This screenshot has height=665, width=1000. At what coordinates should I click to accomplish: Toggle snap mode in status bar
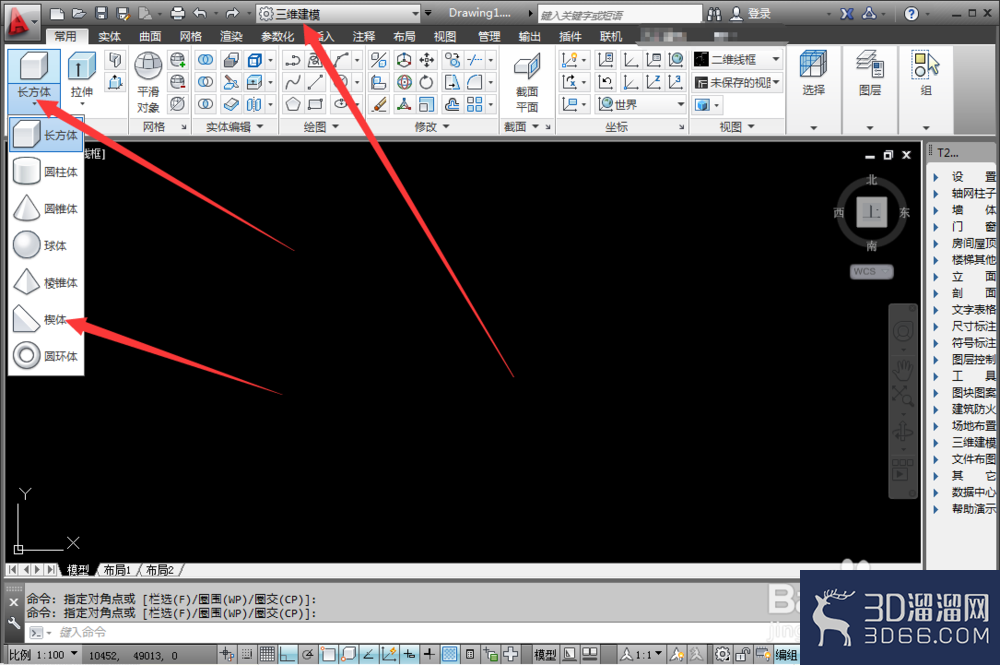pos(247,654)
